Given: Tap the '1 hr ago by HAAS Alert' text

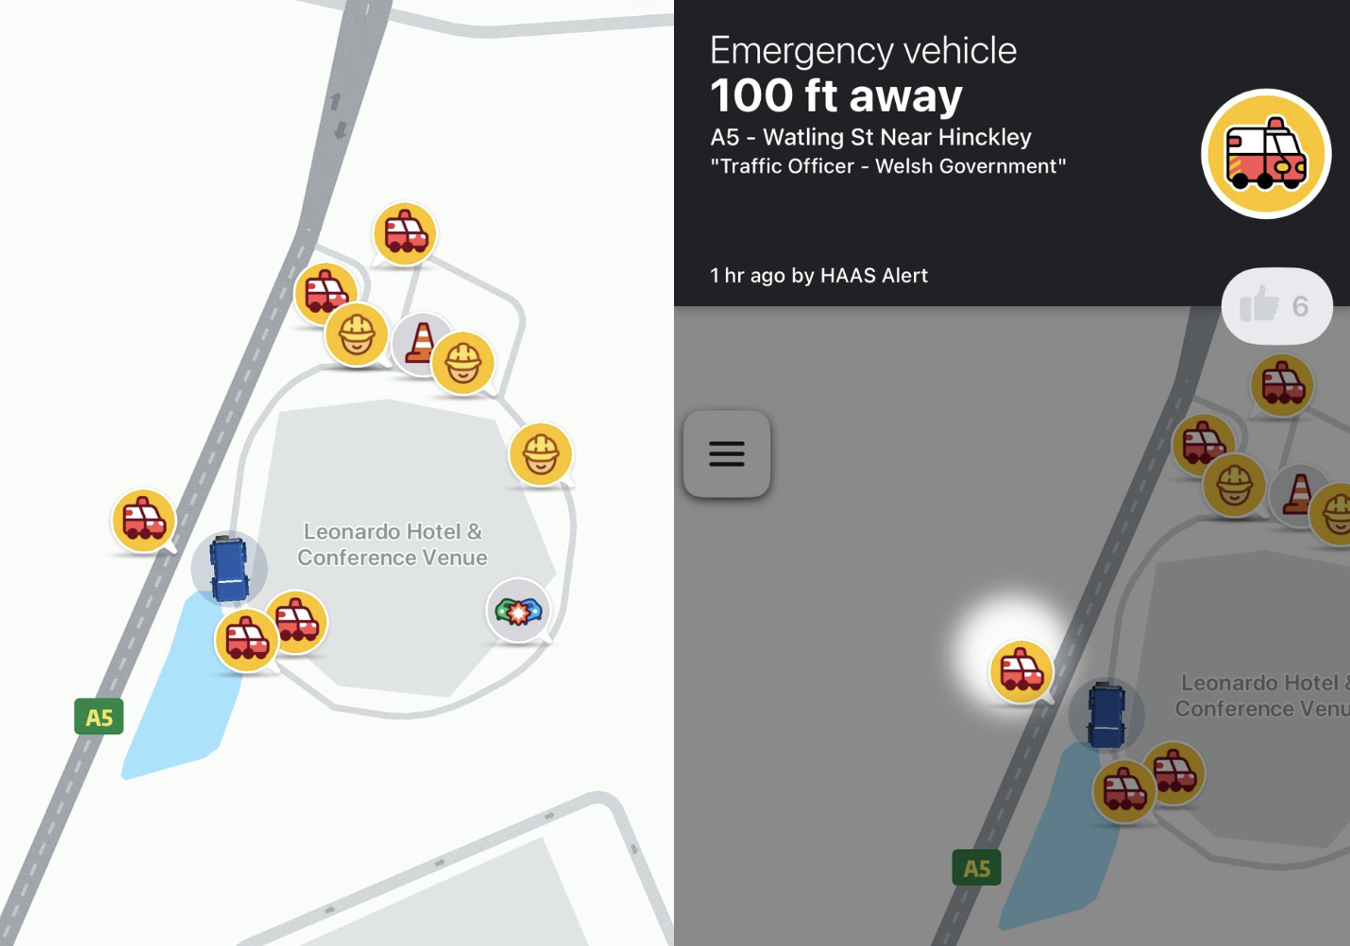Looking at the screenshot, I should (819, 275).
